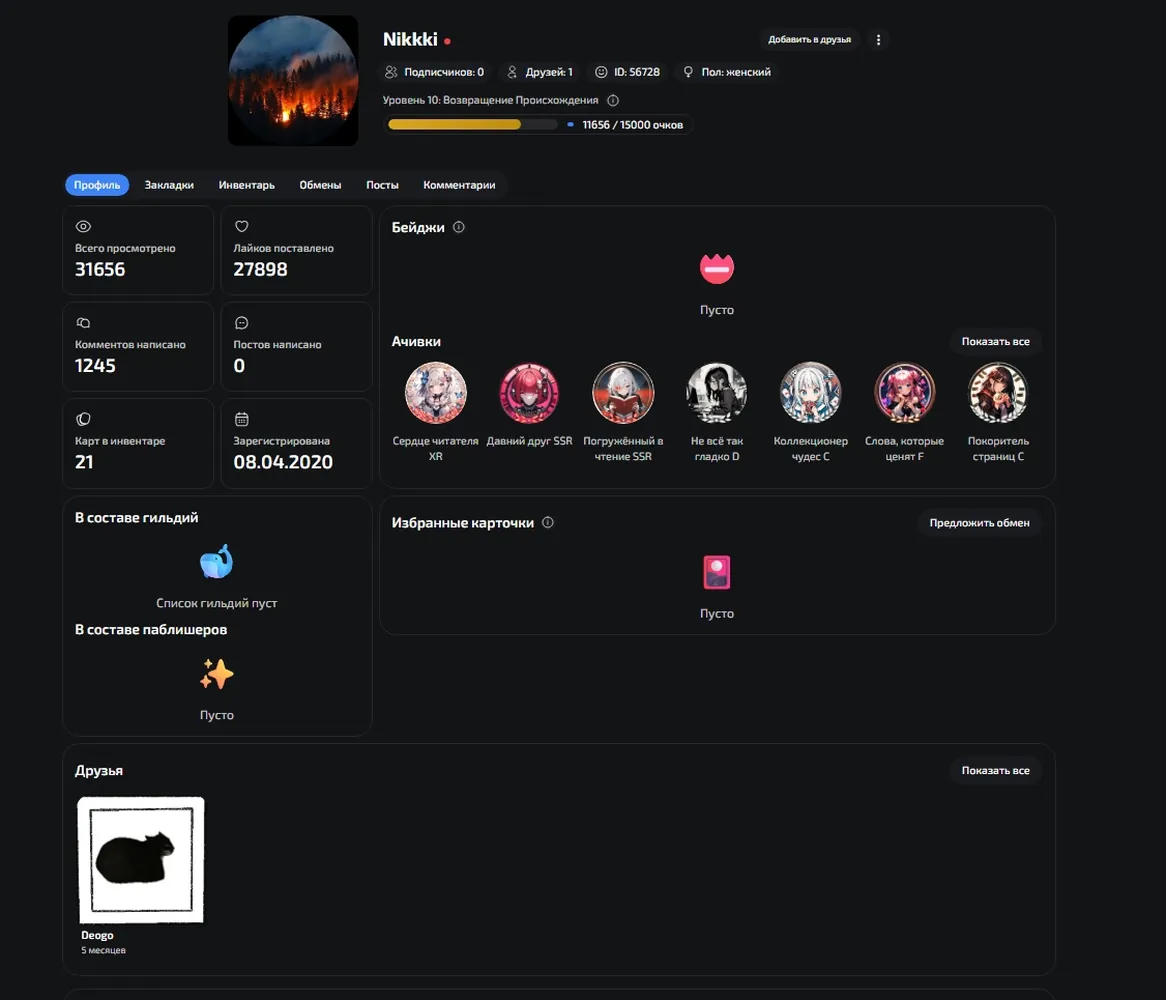Viewport: 1166px width, 1000px height.
Task: Click the info icon next to Бейджи
Action: [x=459, y=227]
